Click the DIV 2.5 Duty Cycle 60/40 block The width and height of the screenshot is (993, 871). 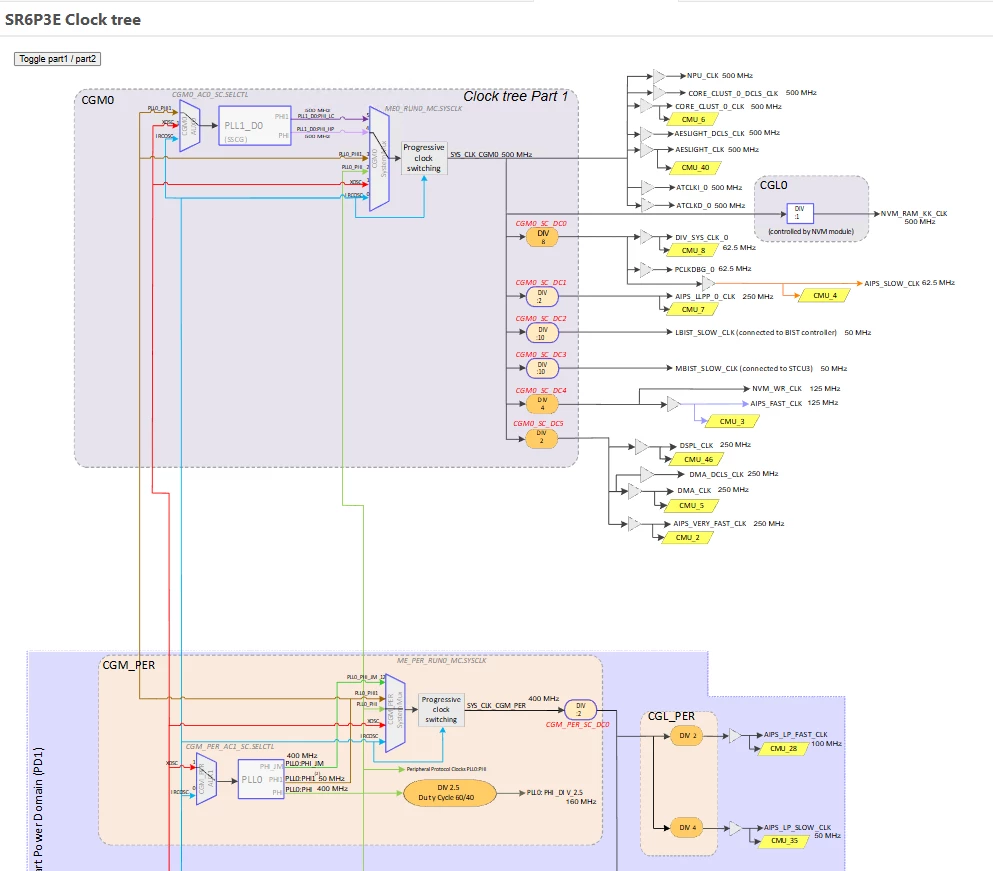tap(450, 792)
